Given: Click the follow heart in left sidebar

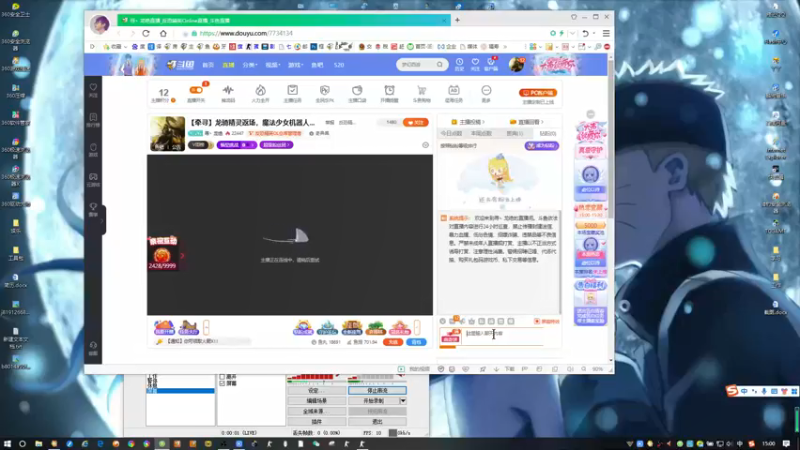Looking at the screenshot, I should [93, 90].
